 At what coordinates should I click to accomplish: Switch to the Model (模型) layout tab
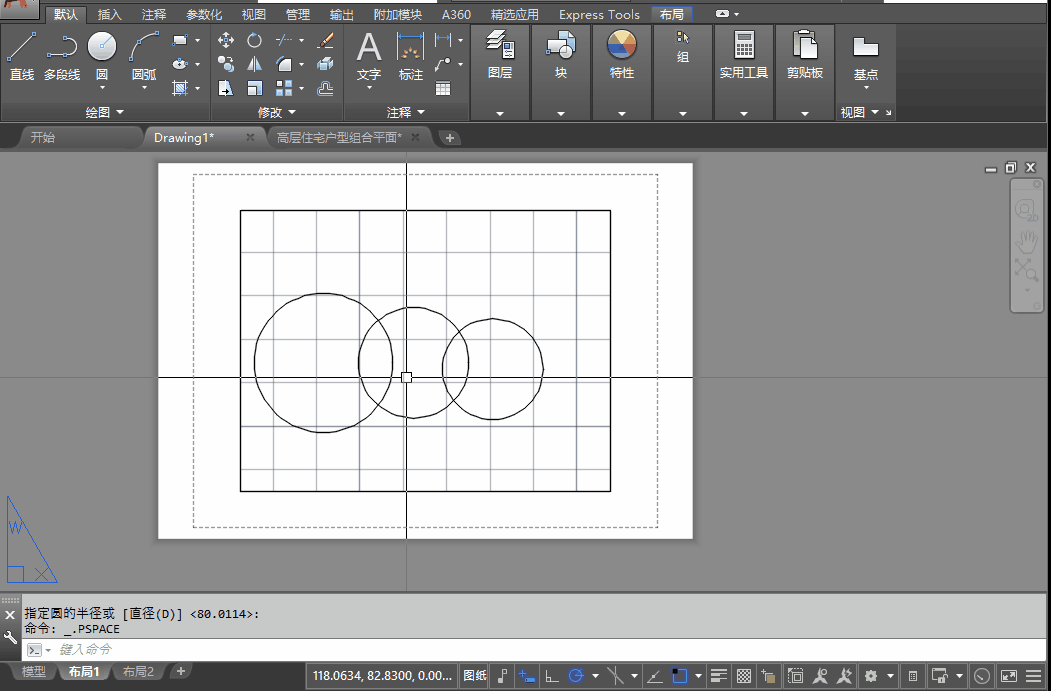pos(34,672)
